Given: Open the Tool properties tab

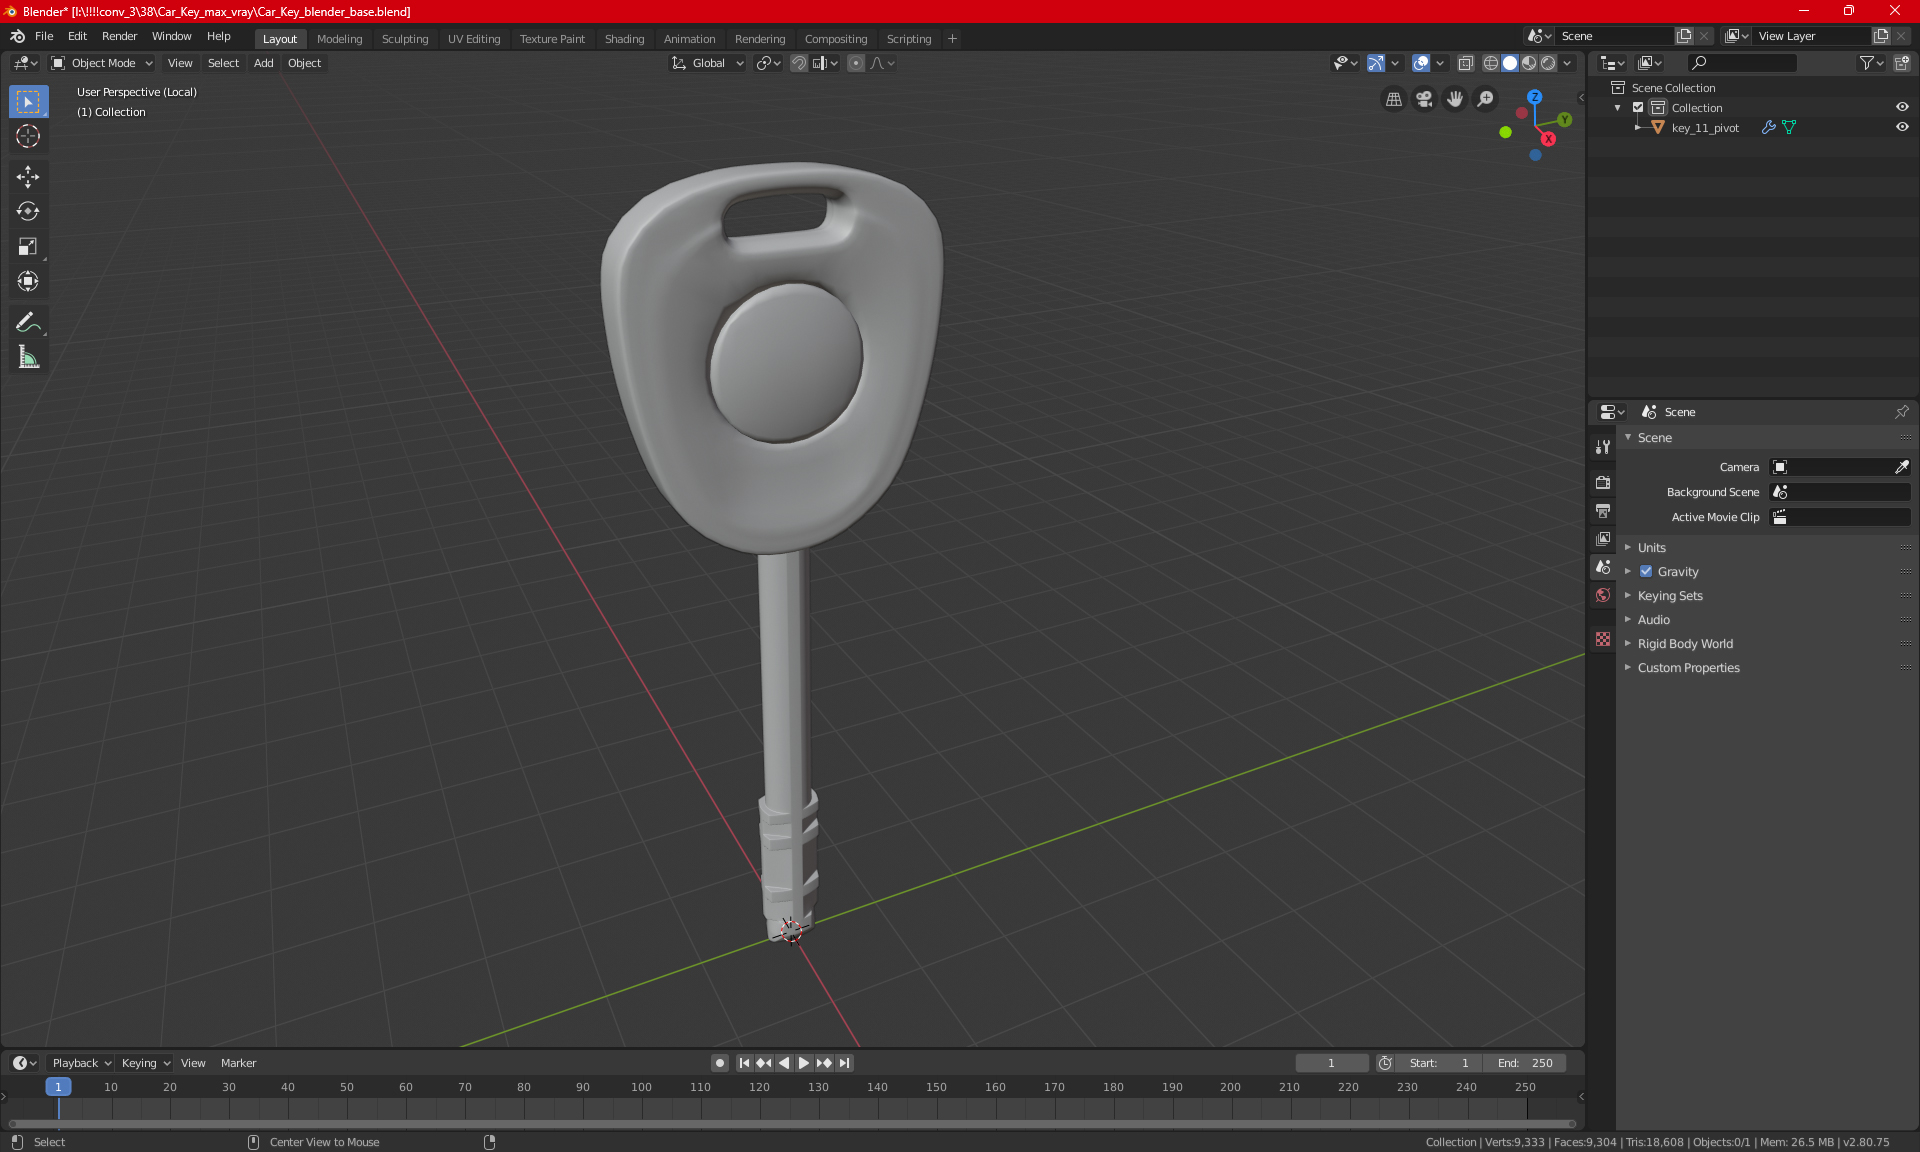Looking at the screenshot, I should point(1603,447).
